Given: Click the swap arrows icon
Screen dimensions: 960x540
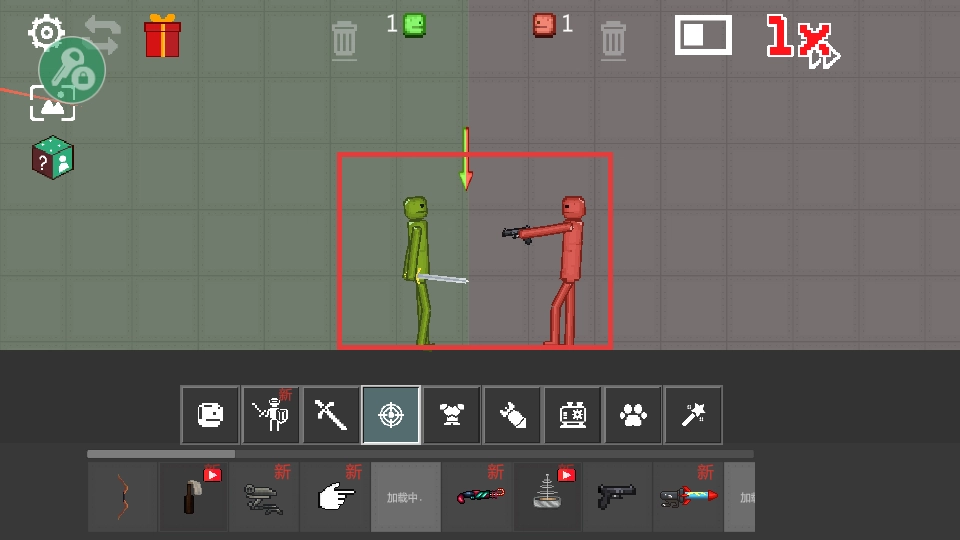Looking at the screenshot, I should tap(102, 34).
